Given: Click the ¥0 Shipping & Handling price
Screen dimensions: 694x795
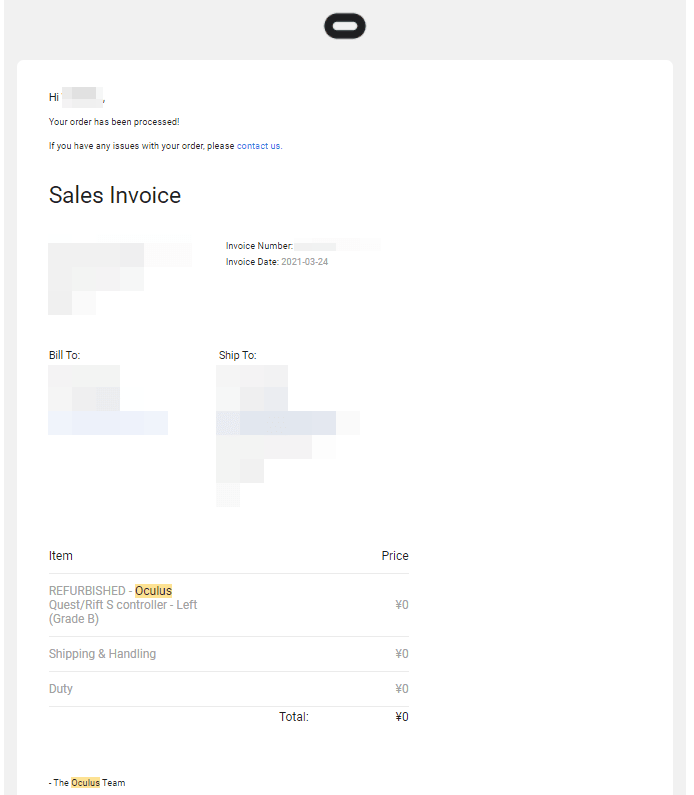Looking at the screenshot, I should pyautogui.click(x=402, y=654).
